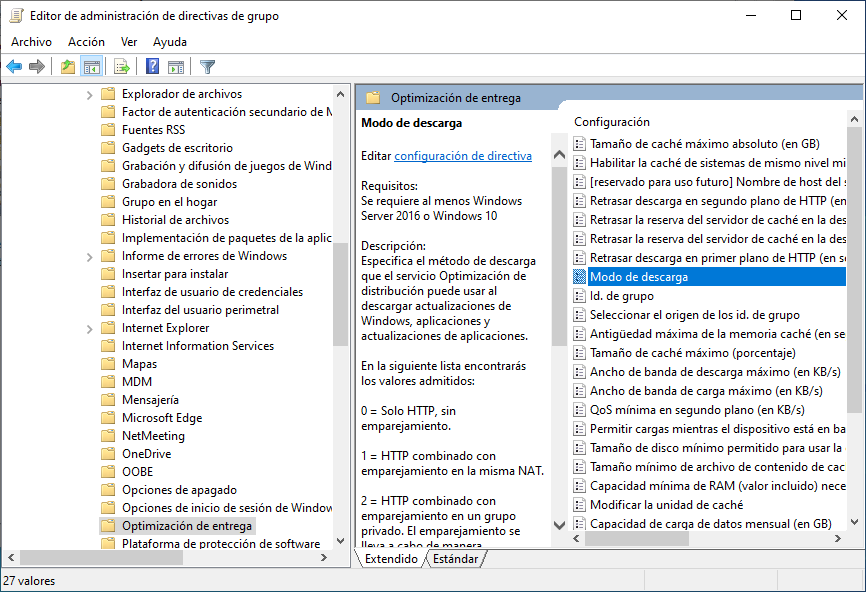The width and height of the screenshot is (866, 592).
Task: Select QoS mínima en segundo plano setting
Action: [697, 410]
